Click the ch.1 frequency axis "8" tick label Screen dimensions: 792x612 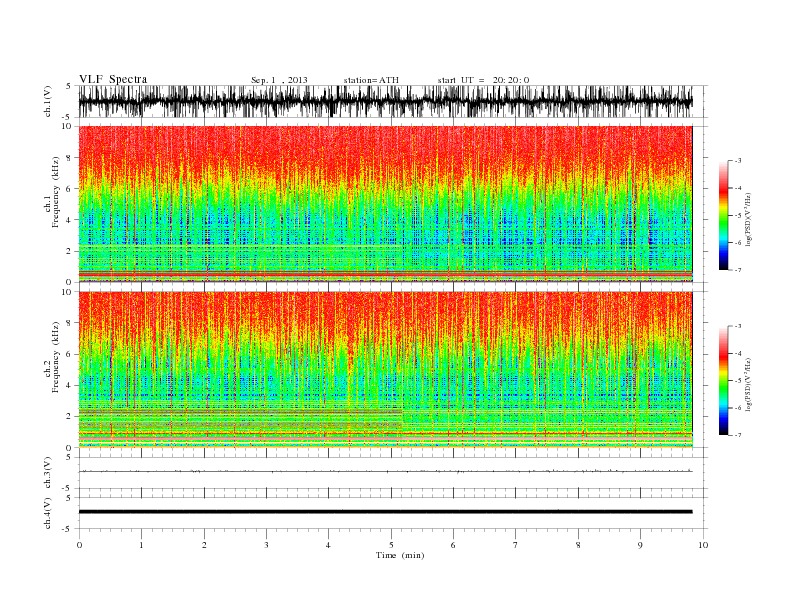click(x=69, y=158)
